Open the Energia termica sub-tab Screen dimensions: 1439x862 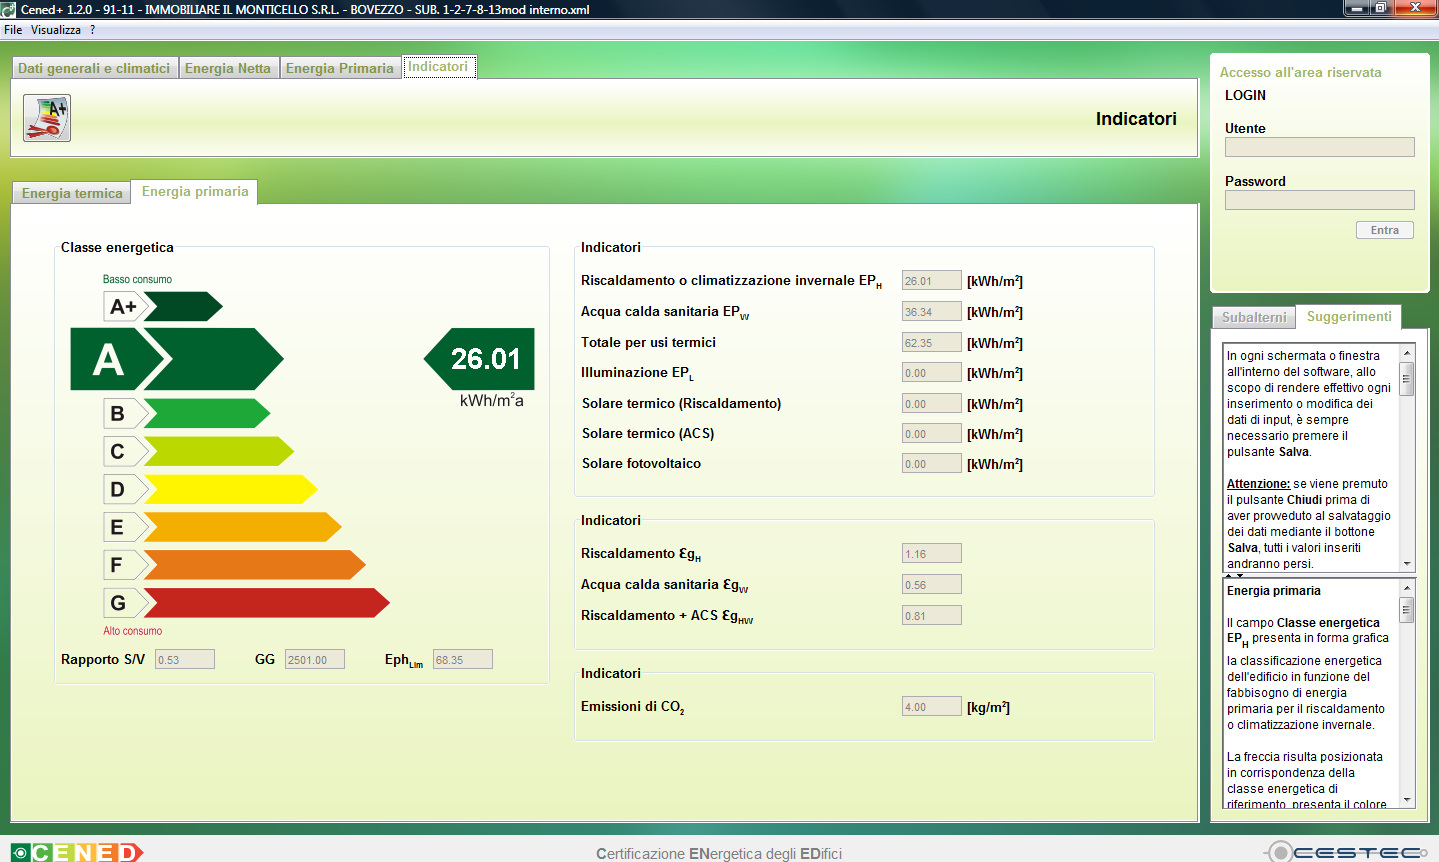(x=72, y=193)
